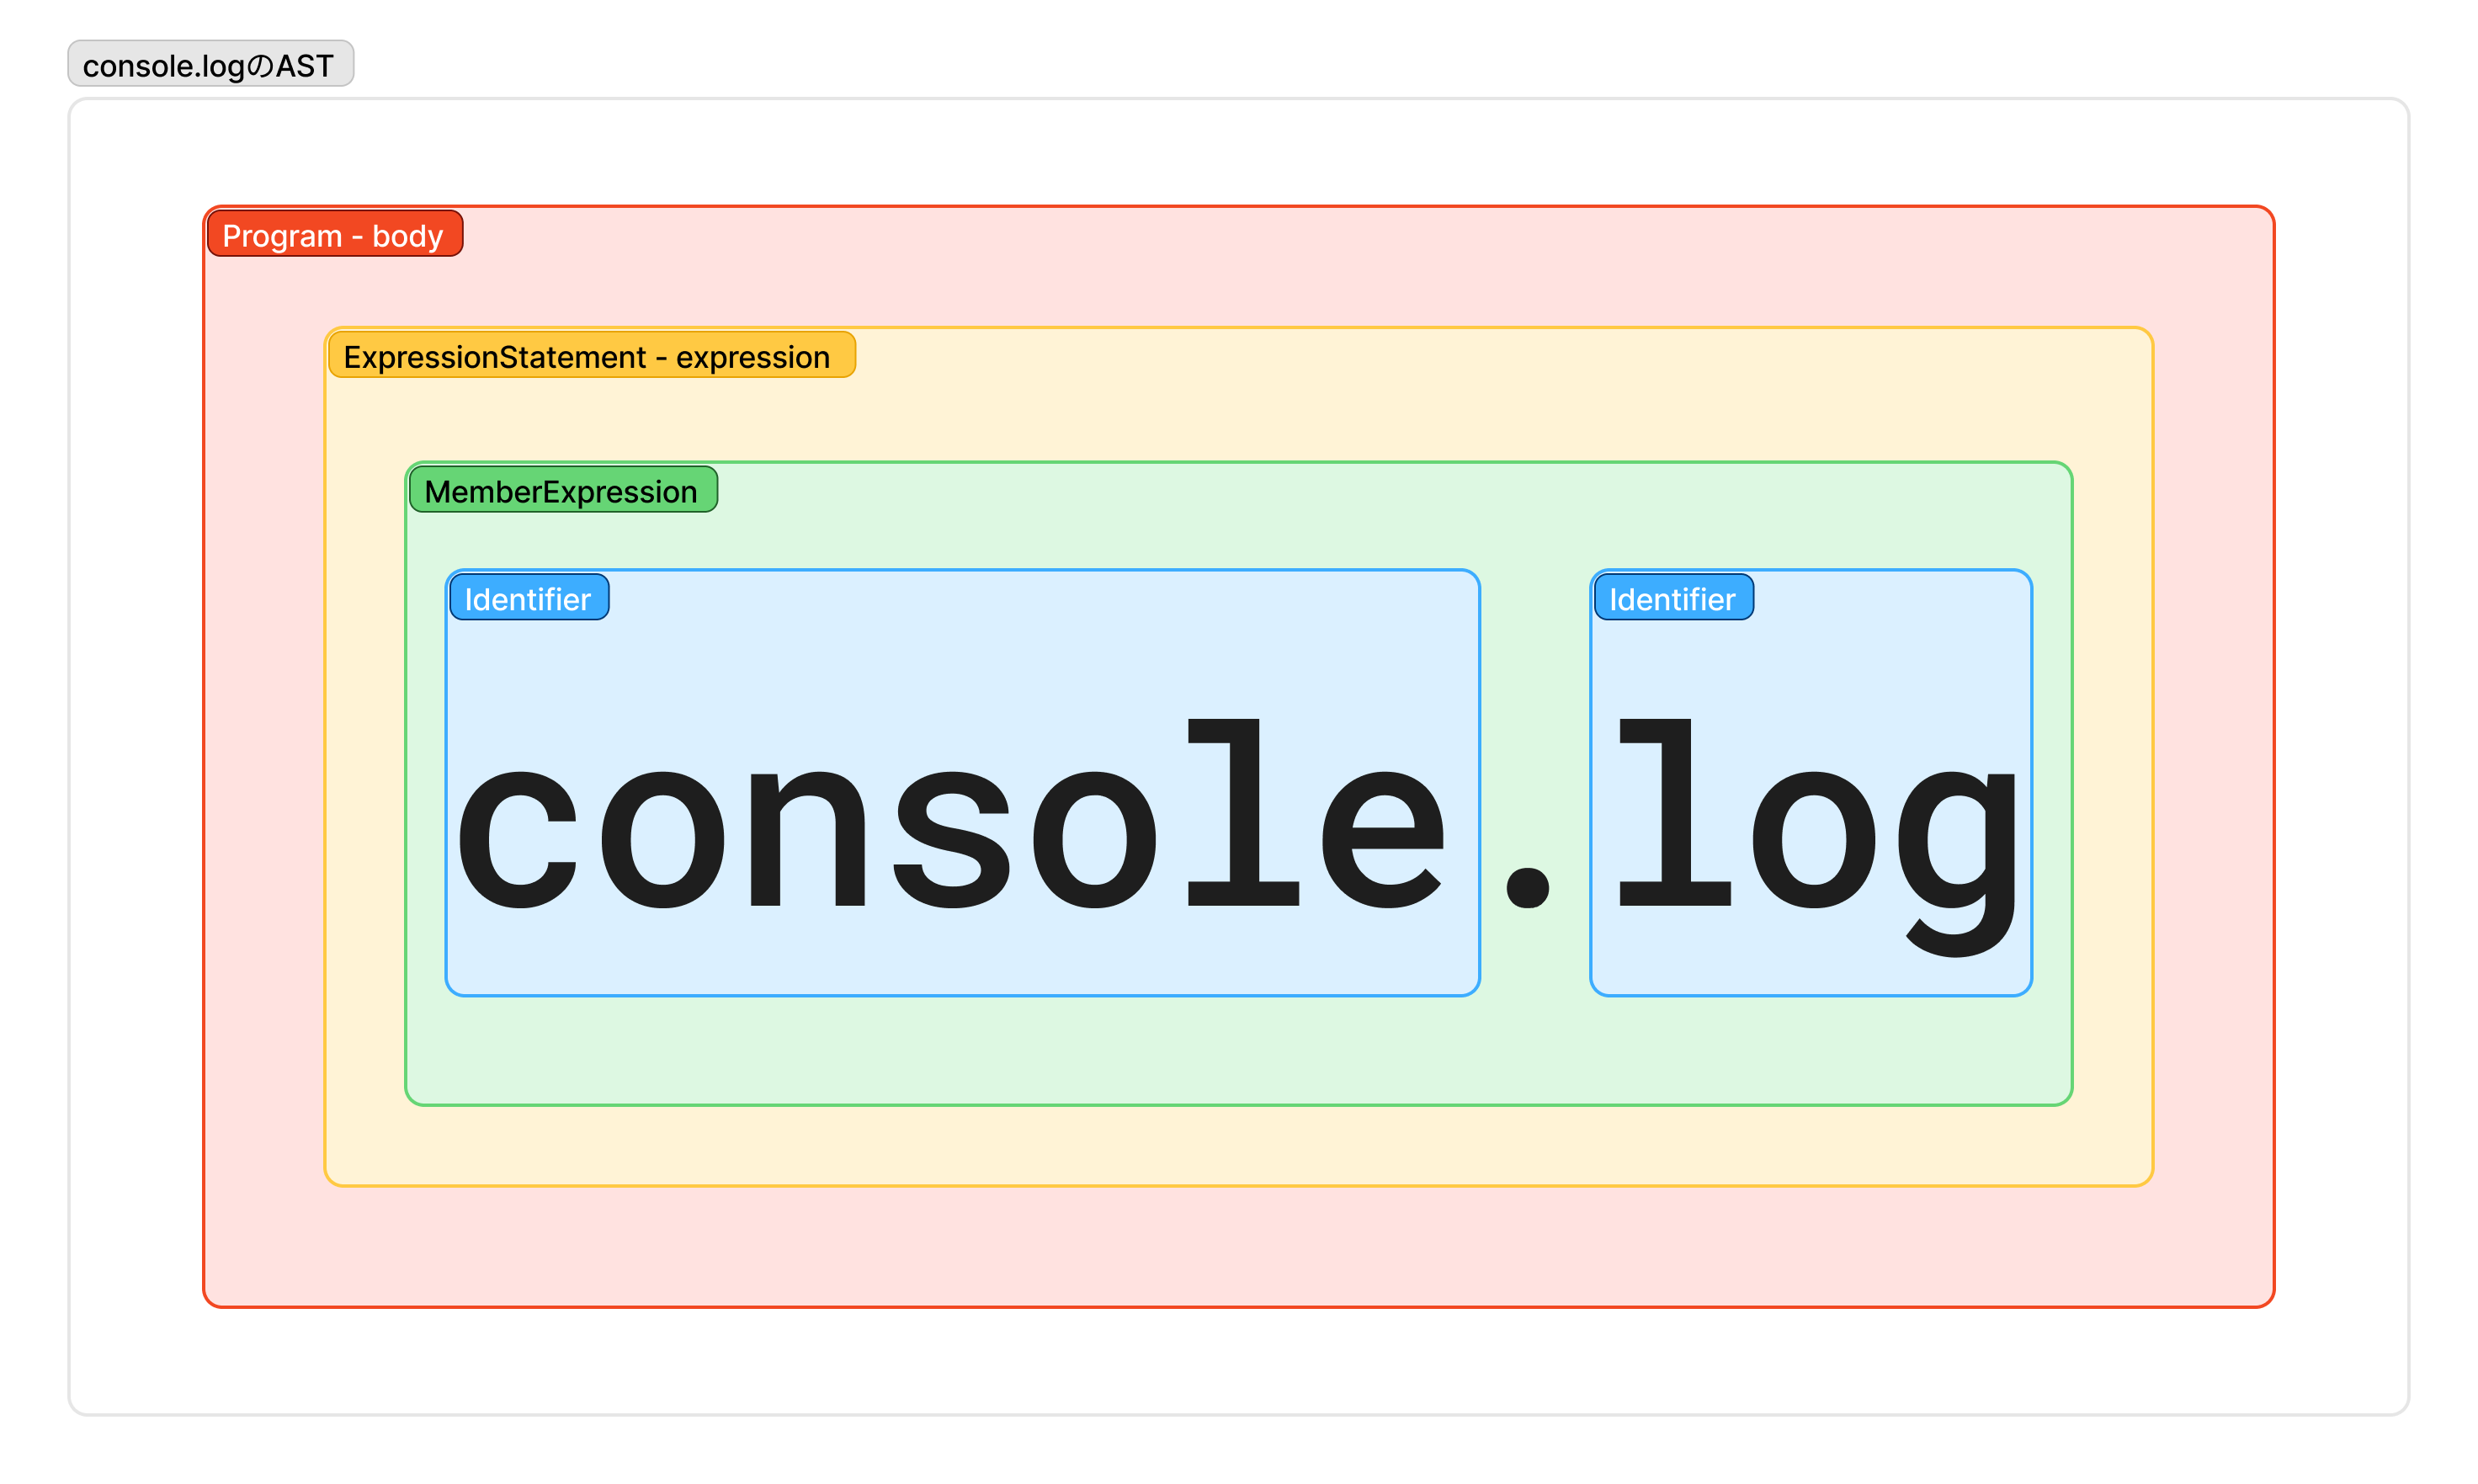Screen dimensions: 2478x1484
Task: Click the letter s in console
Action: point(952,840)
